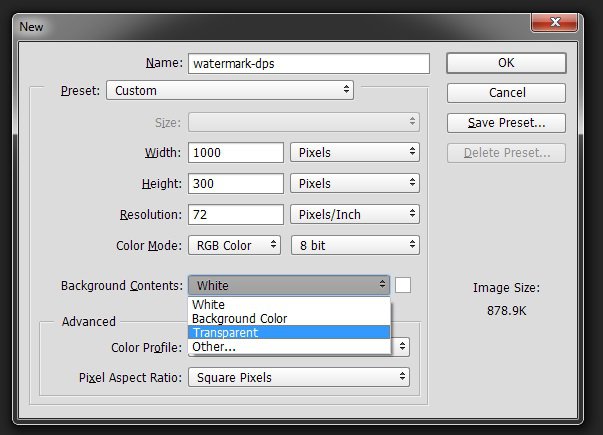Click the Background Contents dropdown field
This screenshot has height=435, width=603.
tap(288, 286)
